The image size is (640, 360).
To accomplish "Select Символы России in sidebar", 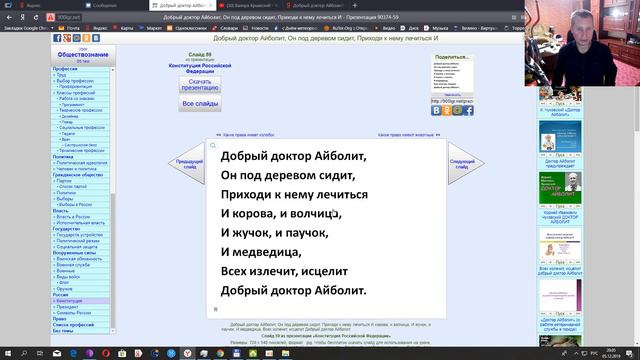I will coord(73,313).
